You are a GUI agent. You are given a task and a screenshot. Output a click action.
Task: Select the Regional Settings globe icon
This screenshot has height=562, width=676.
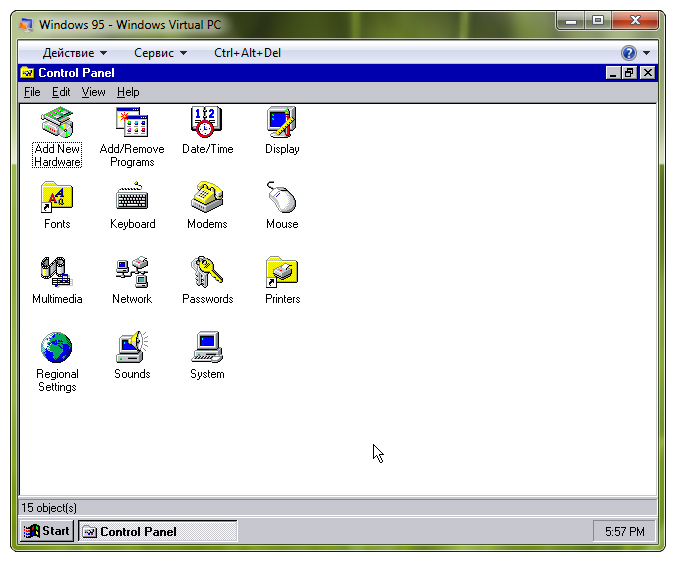coord(56,347)
